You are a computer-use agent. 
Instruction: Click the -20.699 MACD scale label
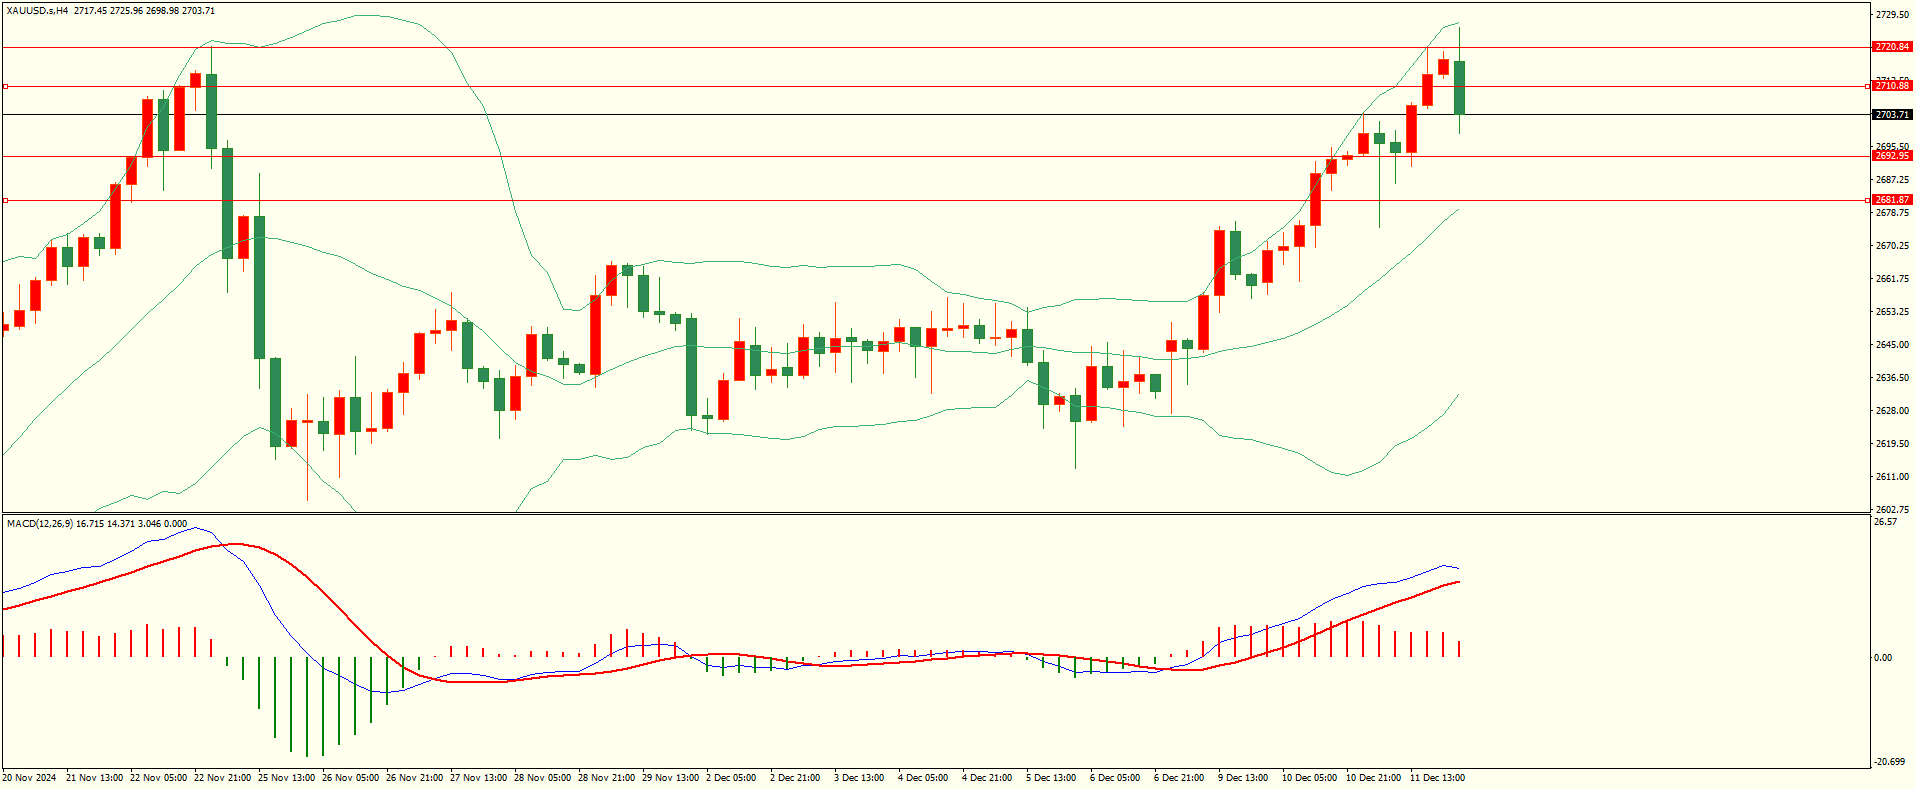(1889, 762)
